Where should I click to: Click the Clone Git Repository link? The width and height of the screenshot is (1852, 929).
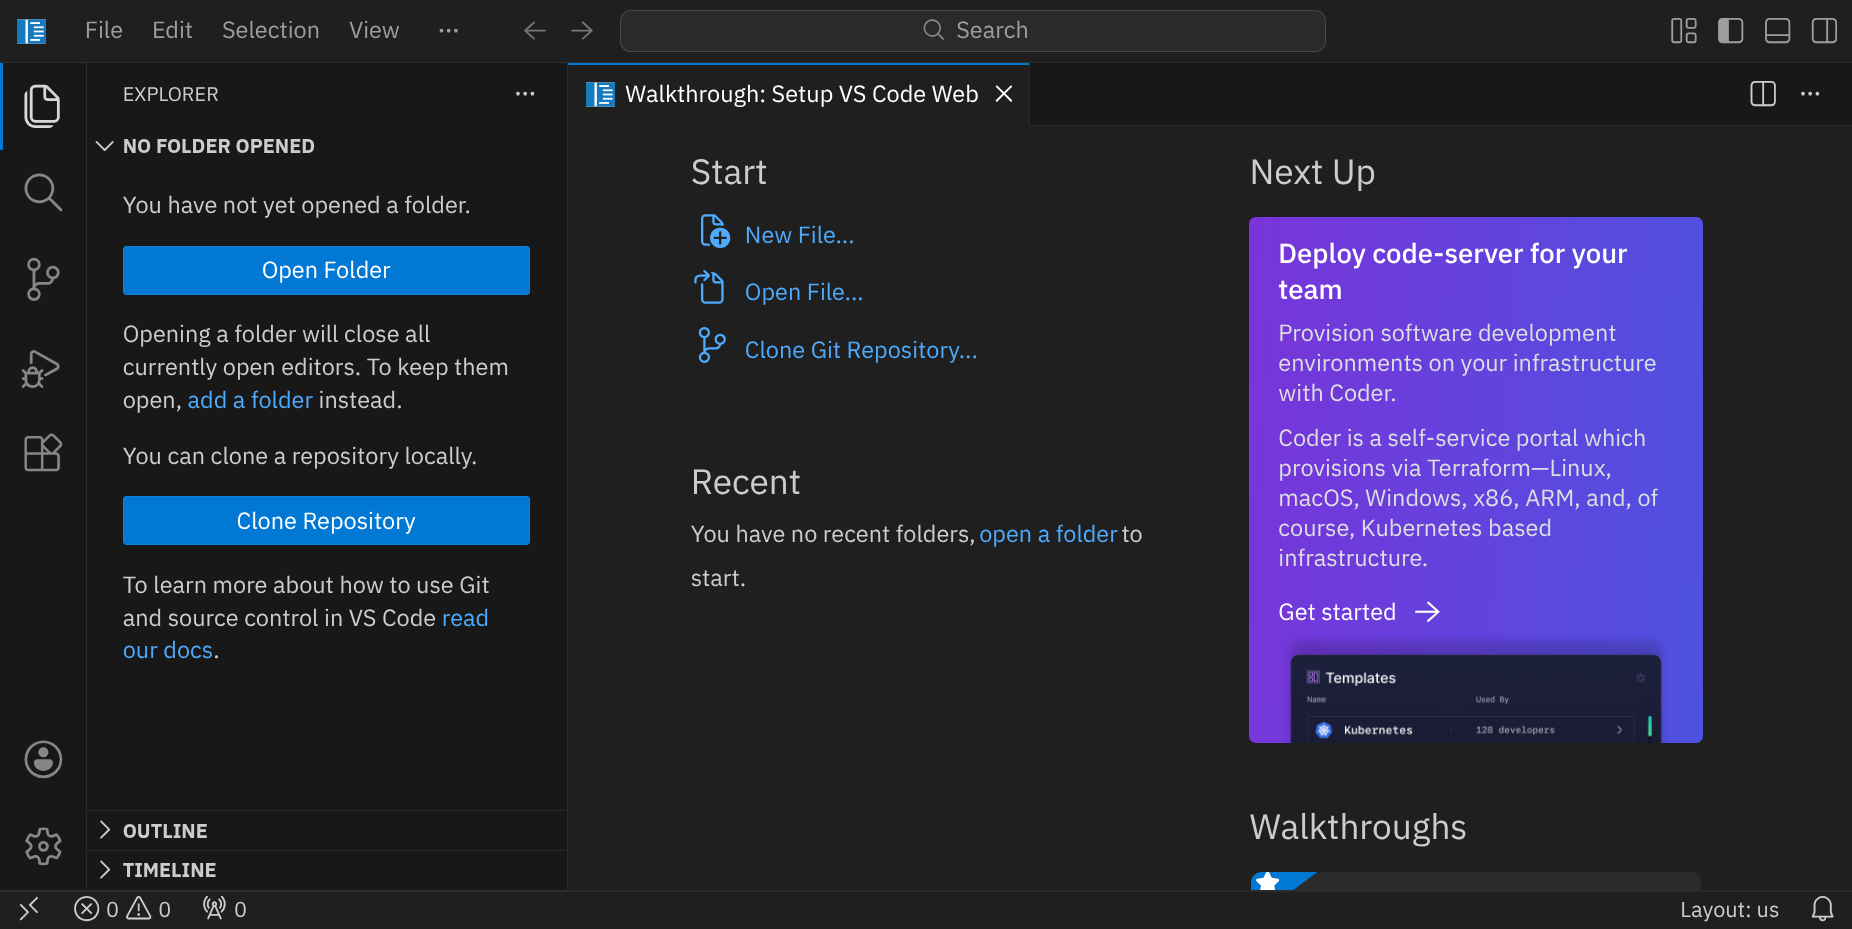point(860,350)
